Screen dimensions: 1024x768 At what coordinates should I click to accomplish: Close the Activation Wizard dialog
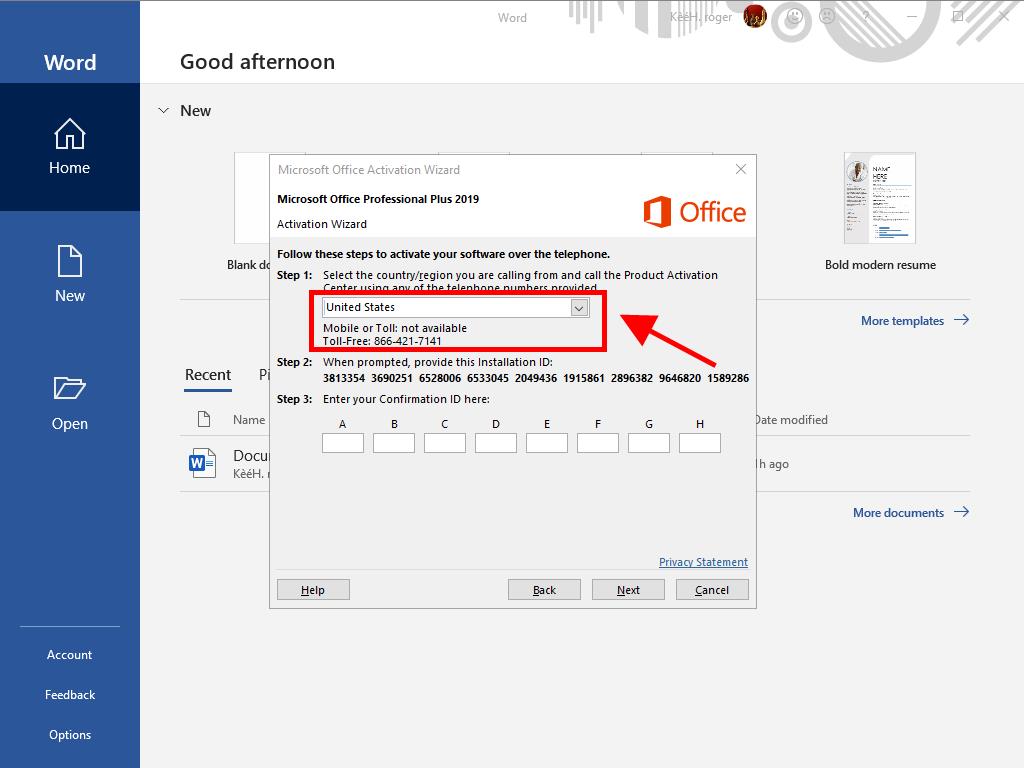pos(741,169)
